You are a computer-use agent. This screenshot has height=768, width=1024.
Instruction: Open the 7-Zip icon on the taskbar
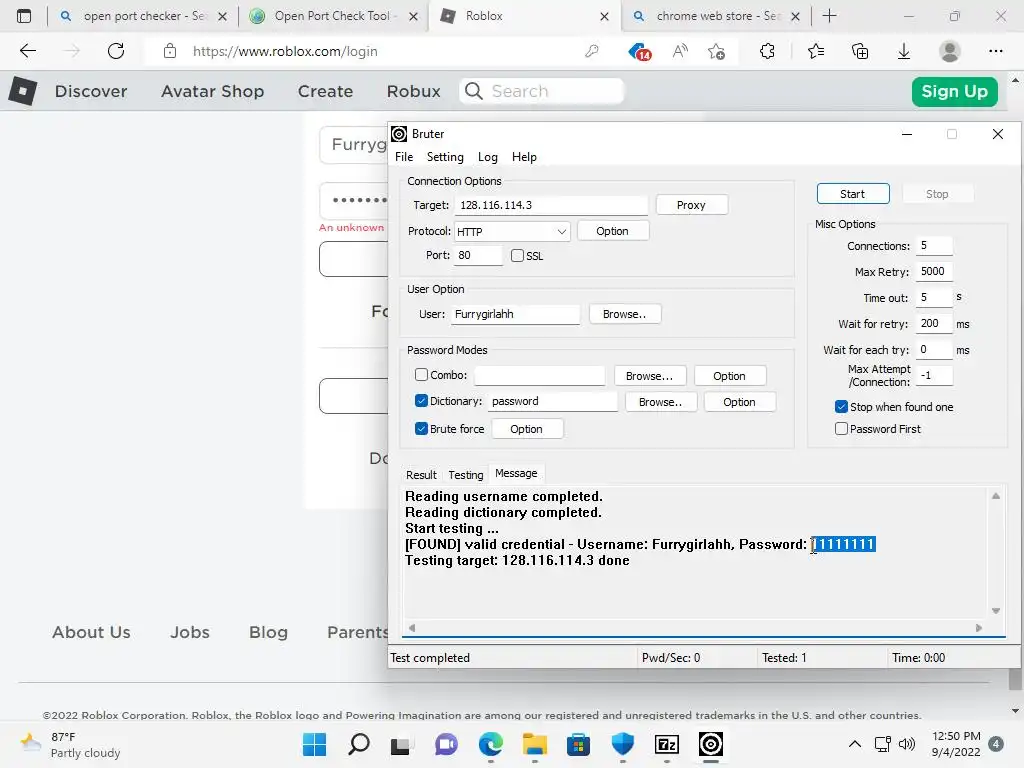(x=667, y=744)
